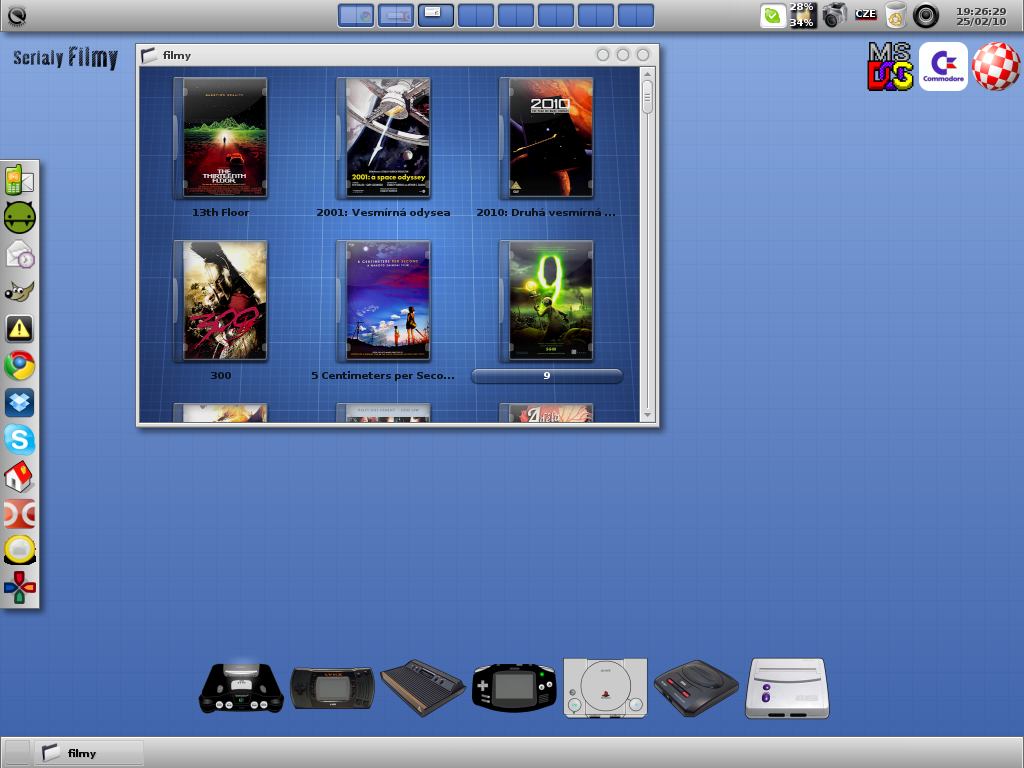Open the Amiga boing ball icon
This screenshot has height=768, width=1024.
pyautogui.click(x=996, y=67)
